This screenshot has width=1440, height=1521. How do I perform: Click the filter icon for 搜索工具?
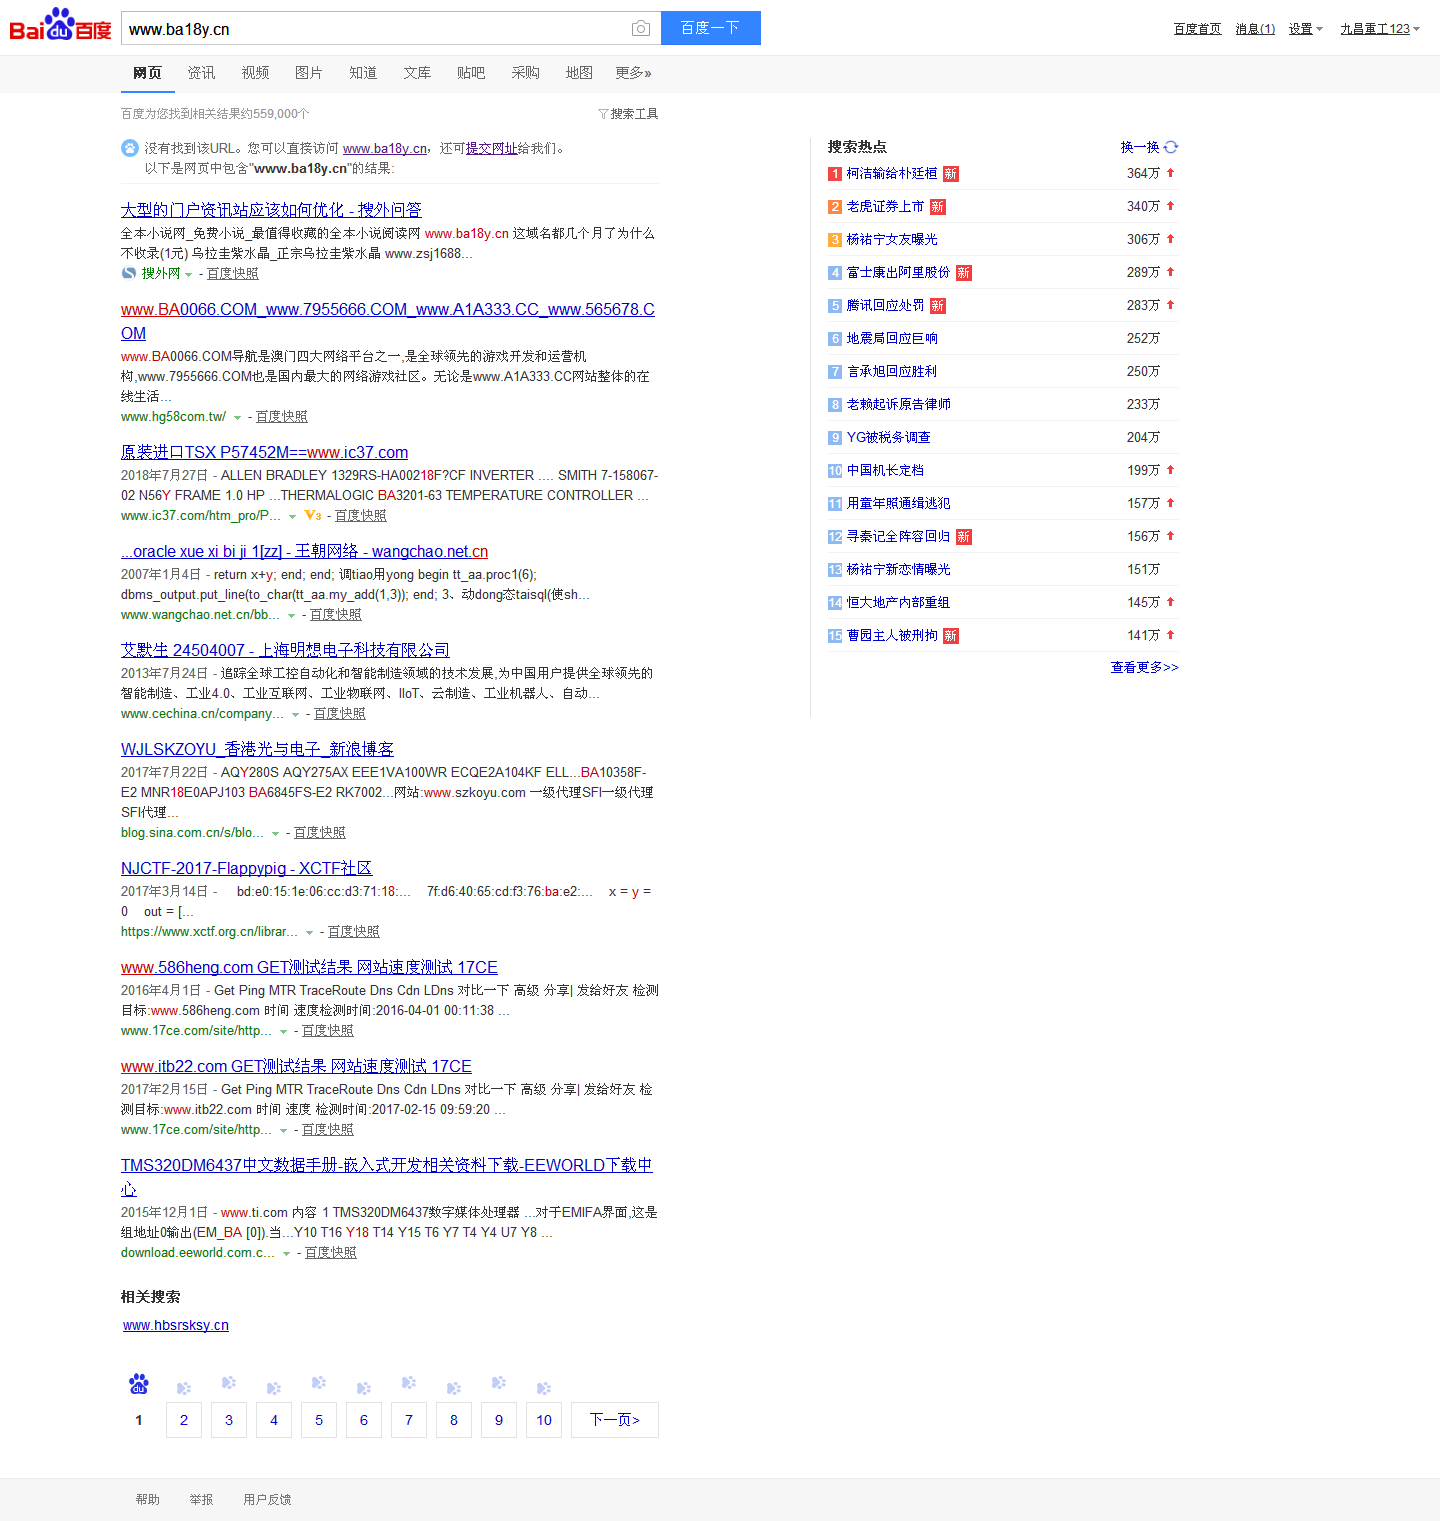pos(603,114)
